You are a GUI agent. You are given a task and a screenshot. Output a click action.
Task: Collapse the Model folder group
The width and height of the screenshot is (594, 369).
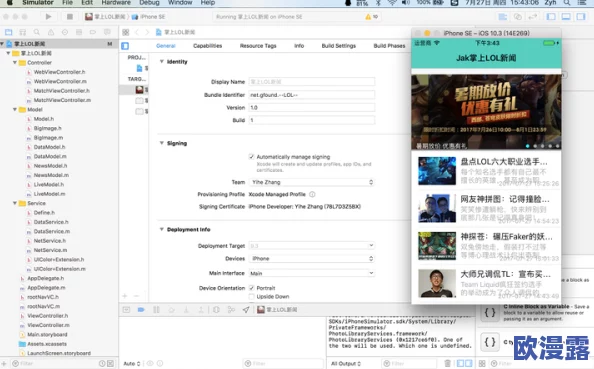[x=15, y=109]
